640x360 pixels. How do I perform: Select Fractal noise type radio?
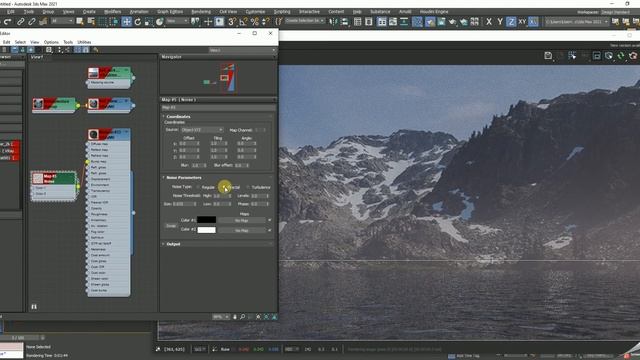224,187
